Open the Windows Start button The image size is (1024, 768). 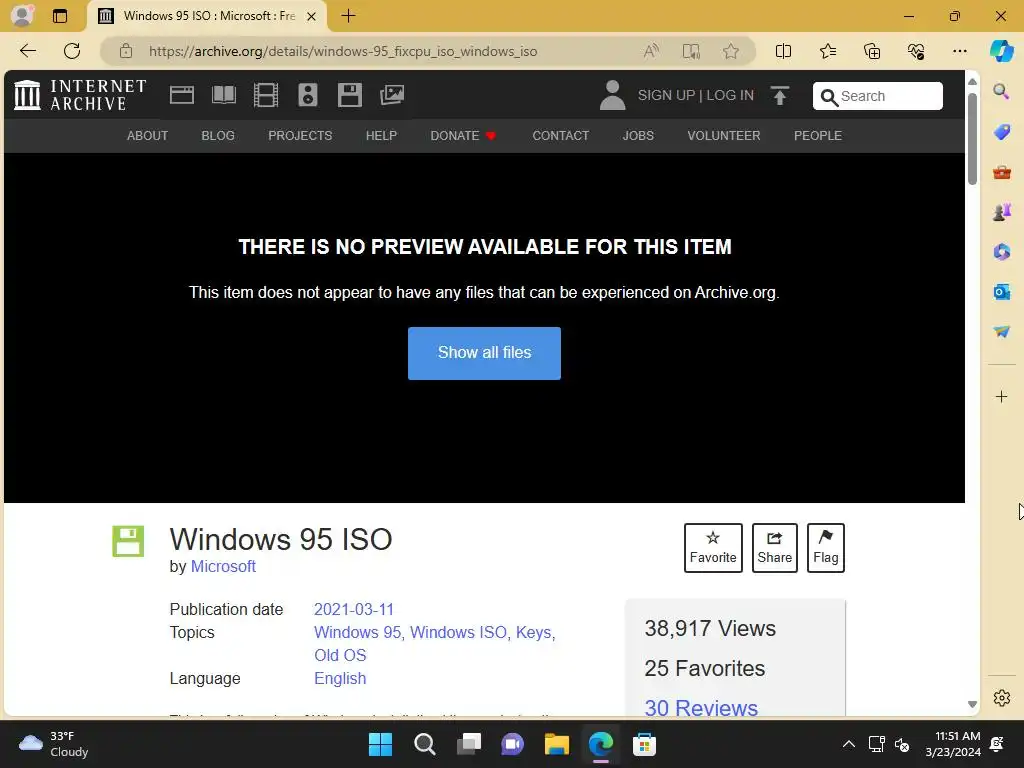[x=380, y=744]
